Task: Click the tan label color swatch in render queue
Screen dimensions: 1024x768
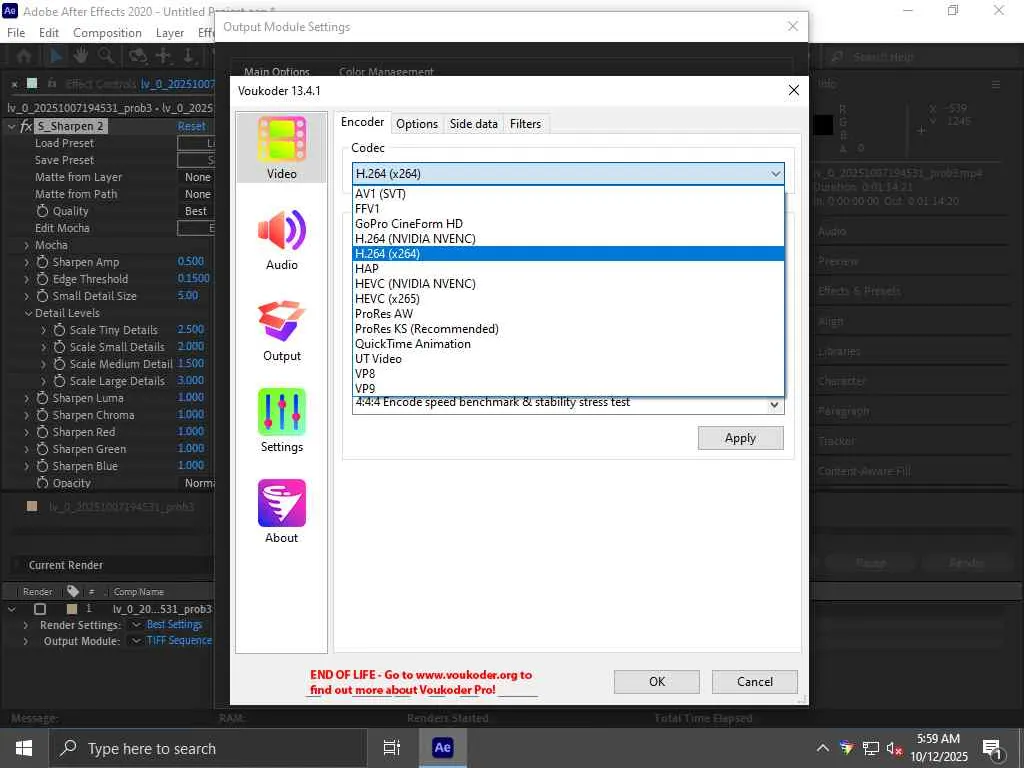Action: (x=72, y=609)
